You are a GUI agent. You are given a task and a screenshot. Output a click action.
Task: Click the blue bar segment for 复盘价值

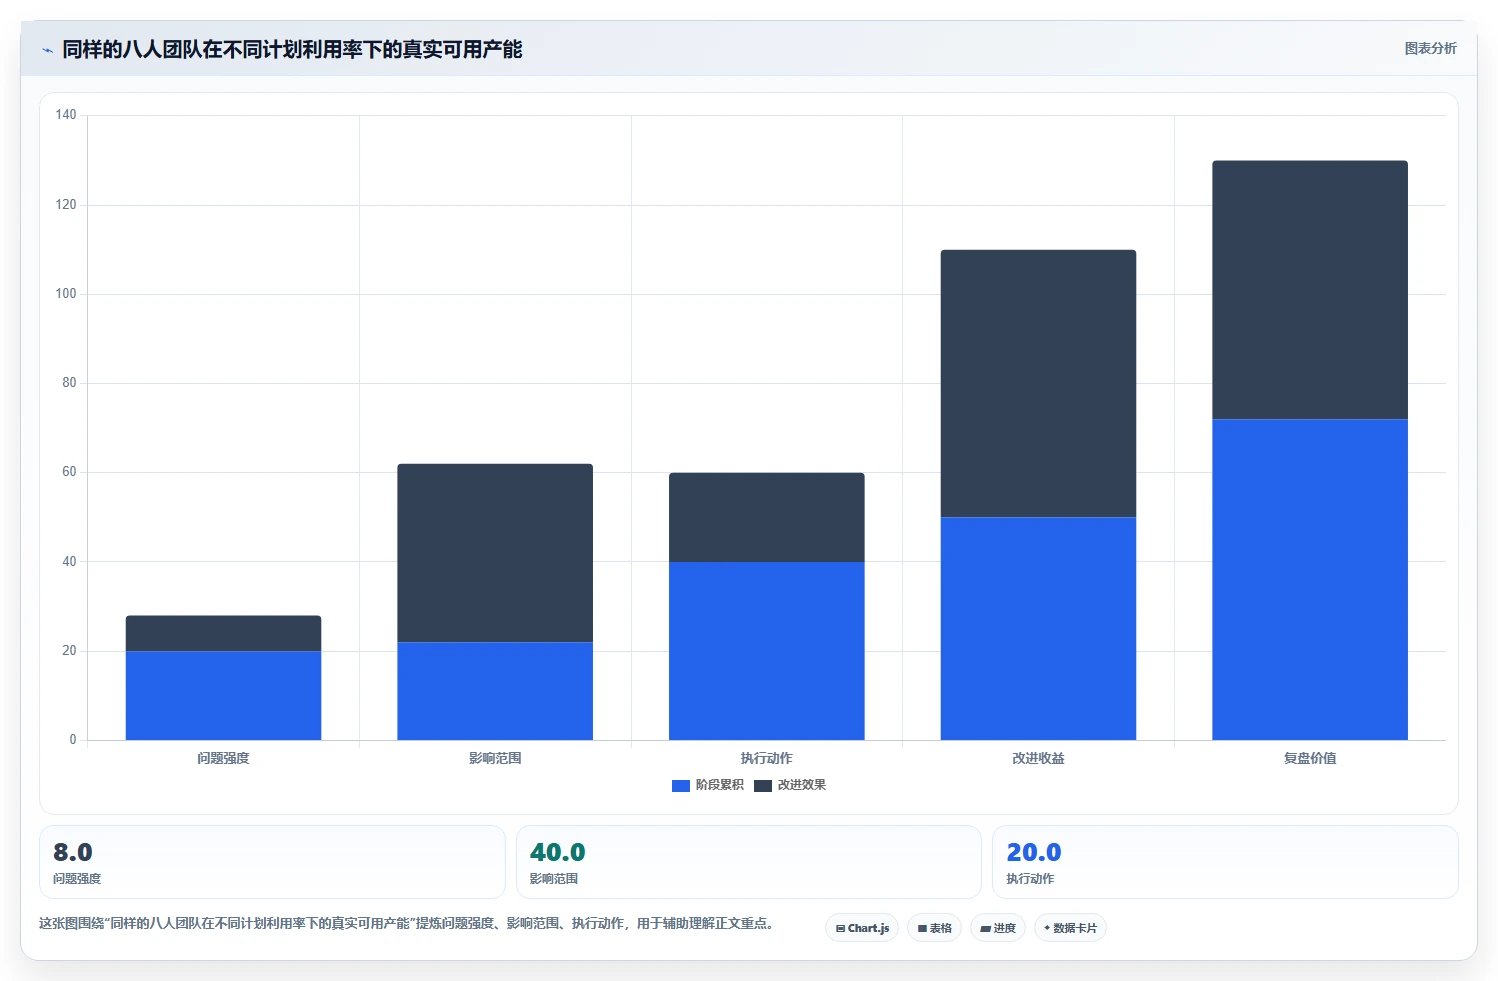point(1310,580)
